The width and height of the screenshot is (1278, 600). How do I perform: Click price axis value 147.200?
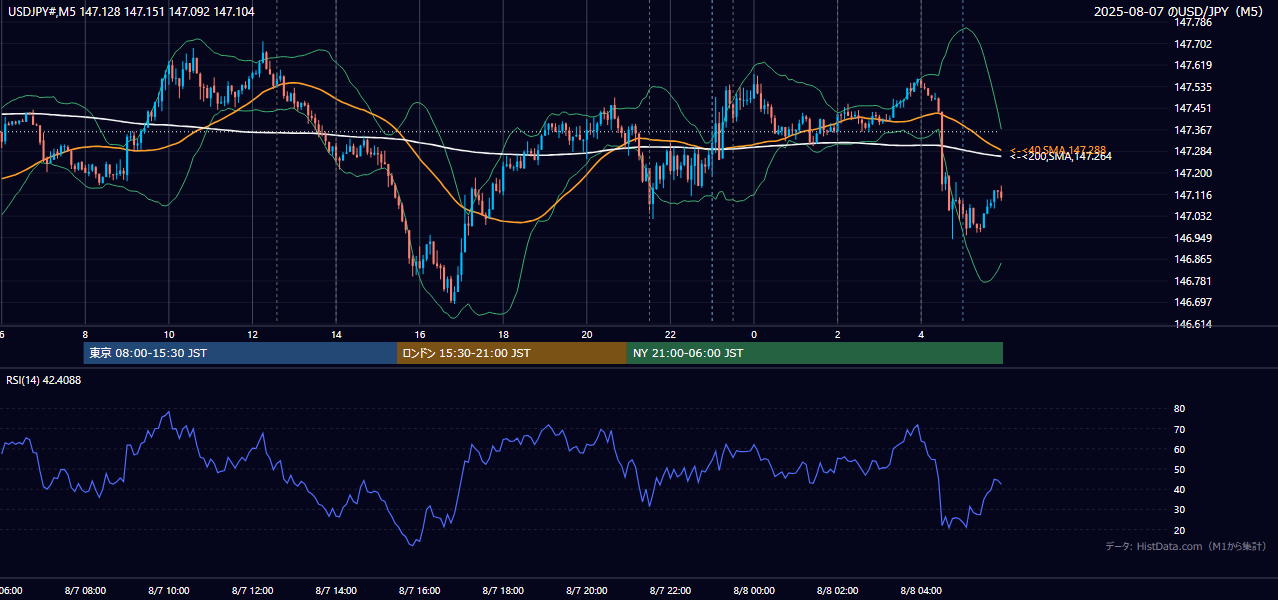1193,173
